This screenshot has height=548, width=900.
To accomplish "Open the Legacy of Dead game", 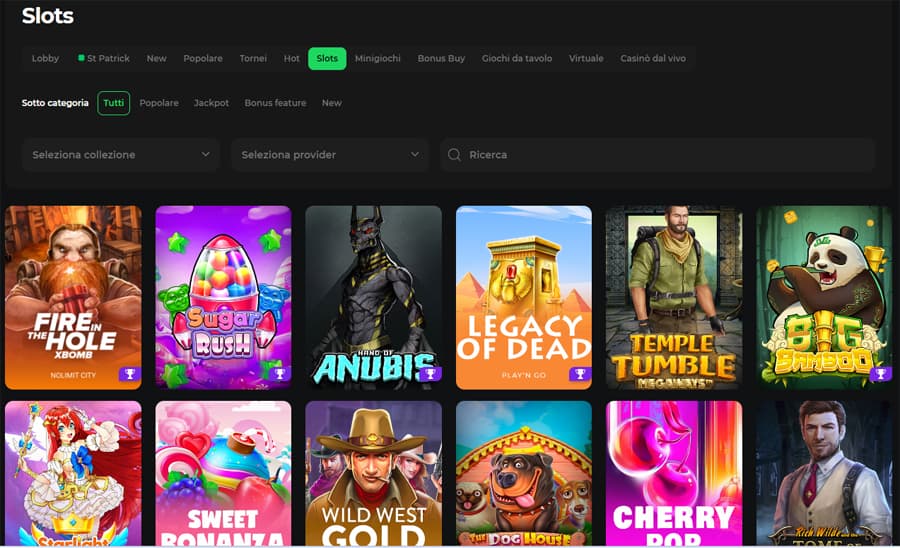I will (523, 297).
